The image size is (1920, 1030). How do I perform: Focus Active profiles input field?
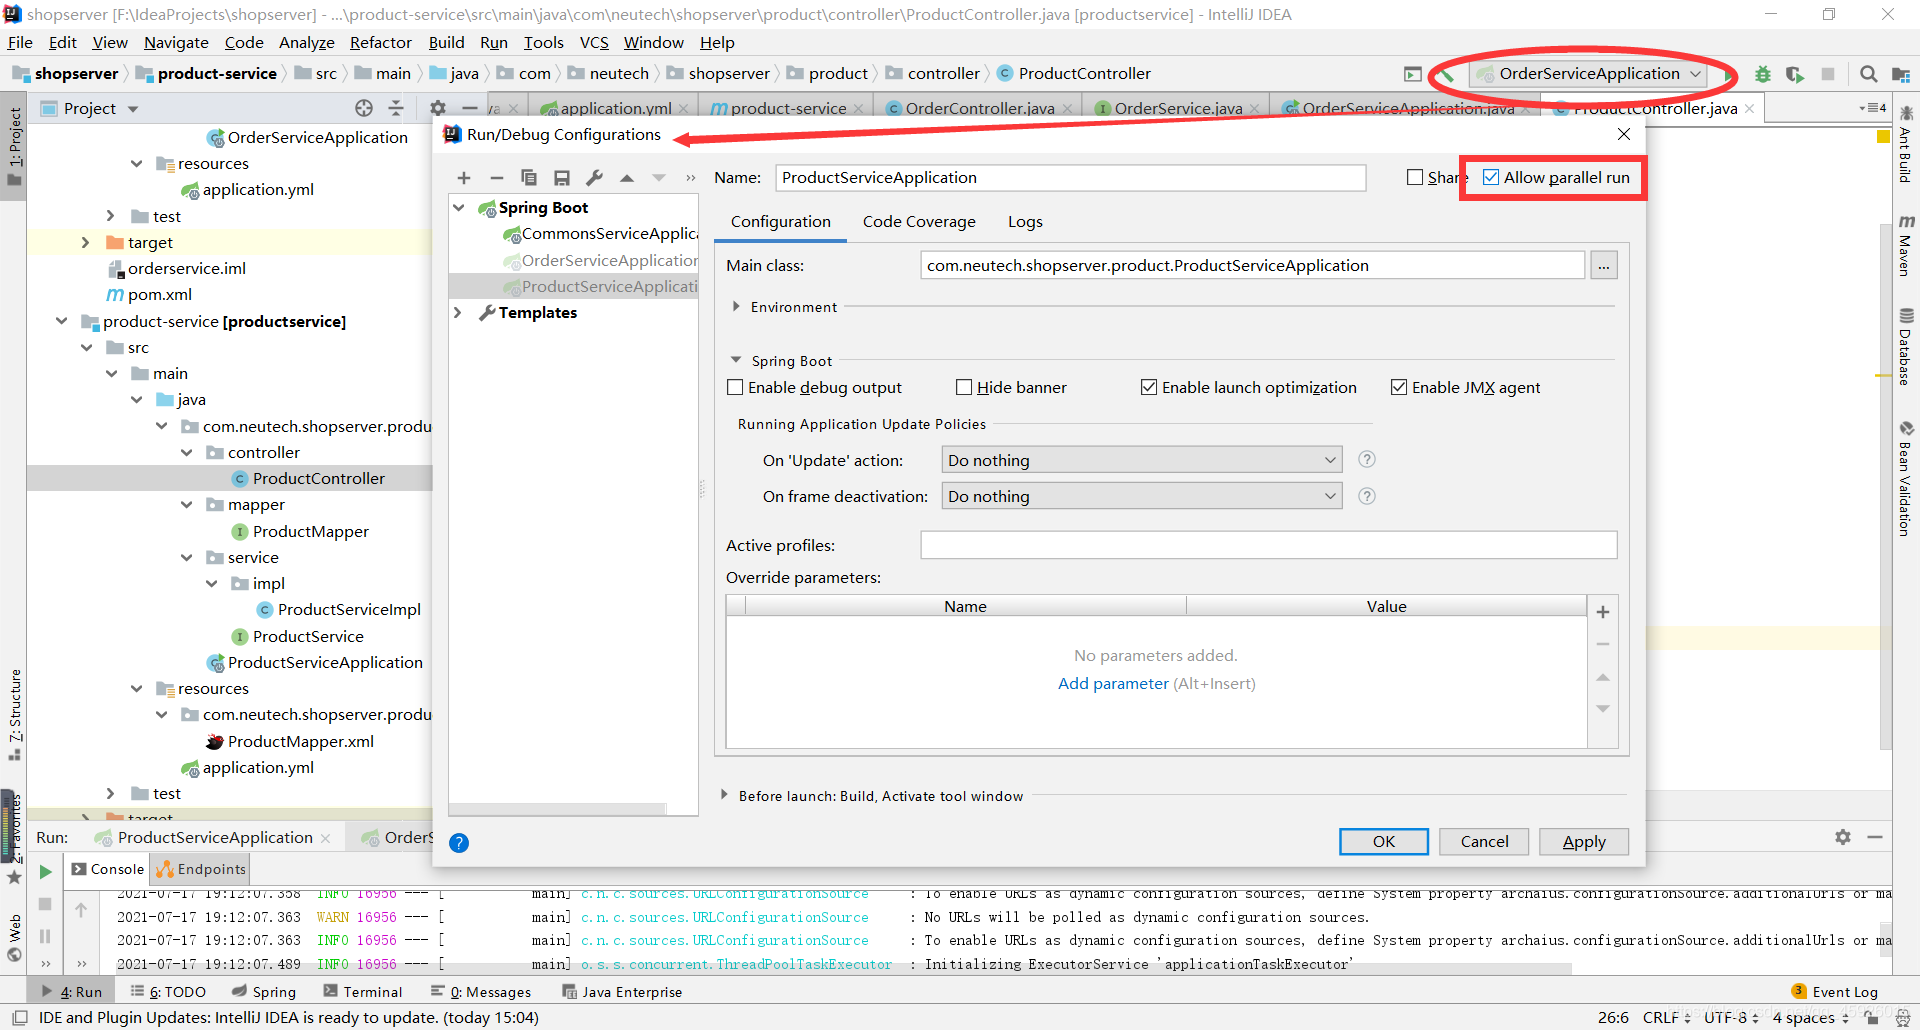[x=1268, y=545]
